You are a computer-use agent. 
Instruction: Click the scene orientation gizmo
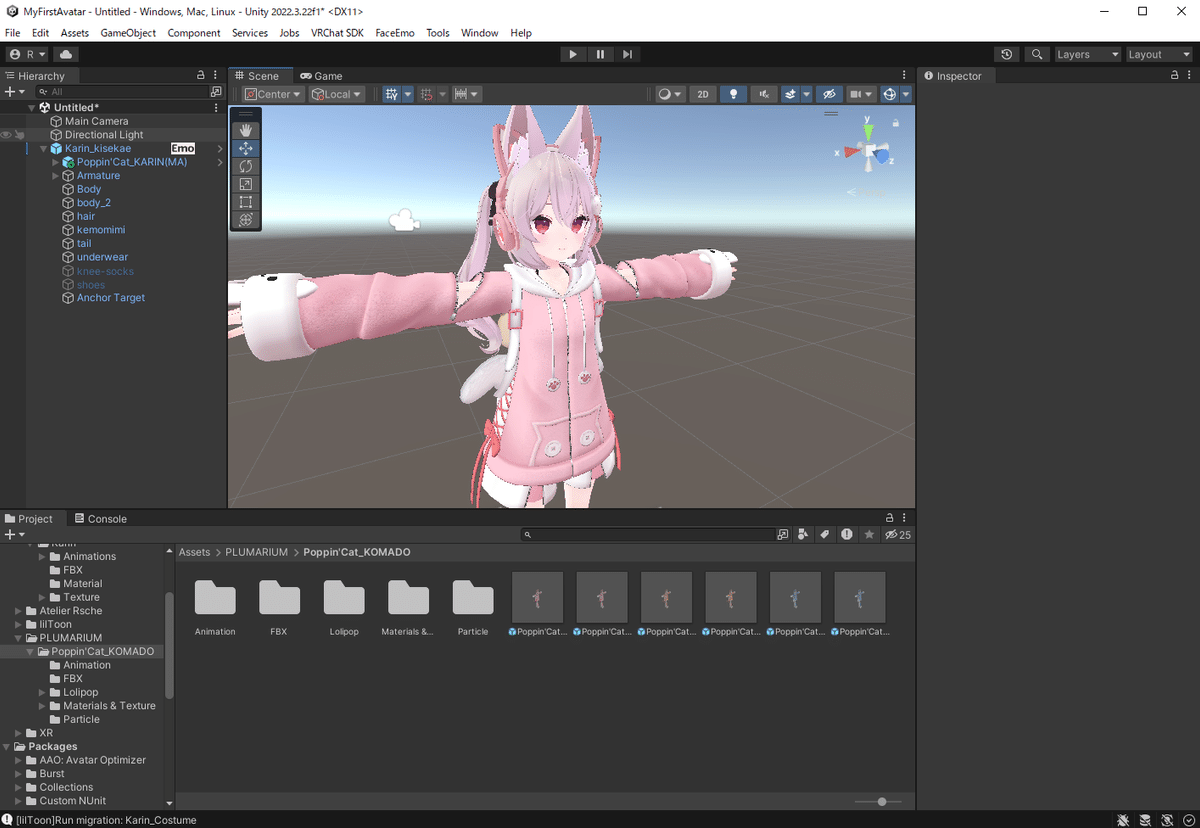[869, 150]
